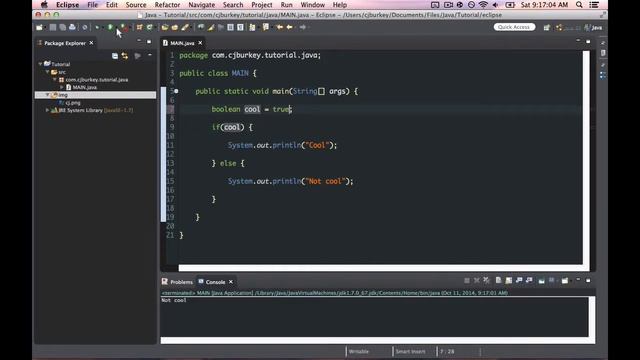Click the New file wizard toolbar icon
Viewport: 640px width, 360px height.
[x=39, y=27]
